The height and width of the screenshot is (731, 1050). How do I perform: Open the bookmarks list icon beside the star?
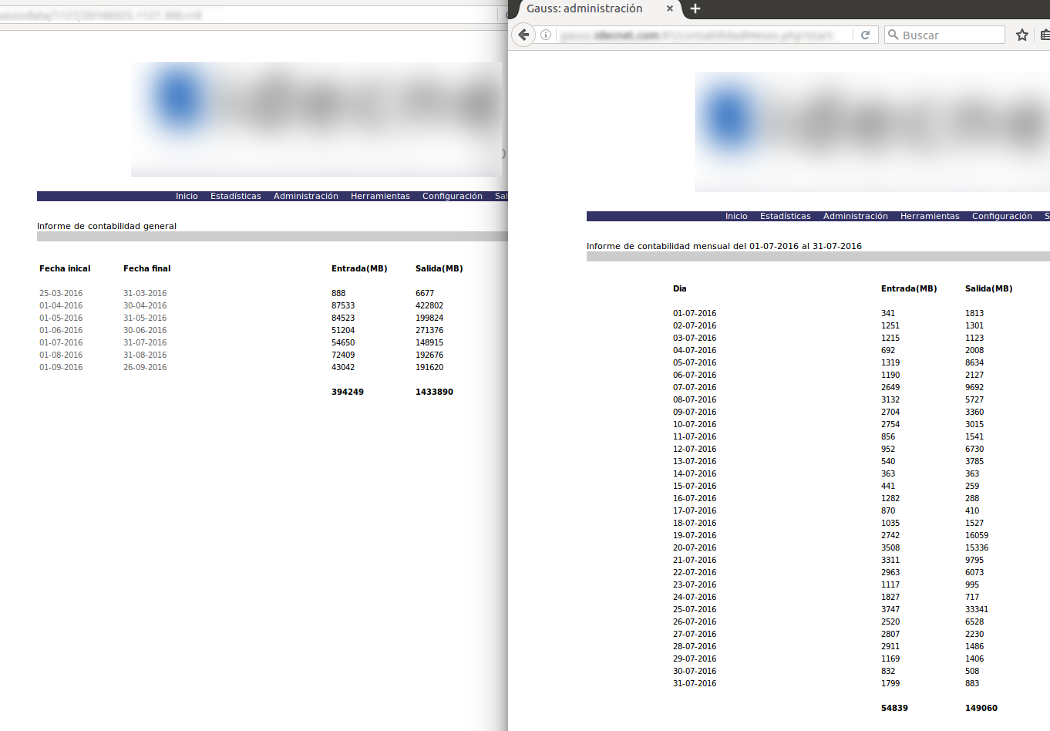click(1044, 35)
